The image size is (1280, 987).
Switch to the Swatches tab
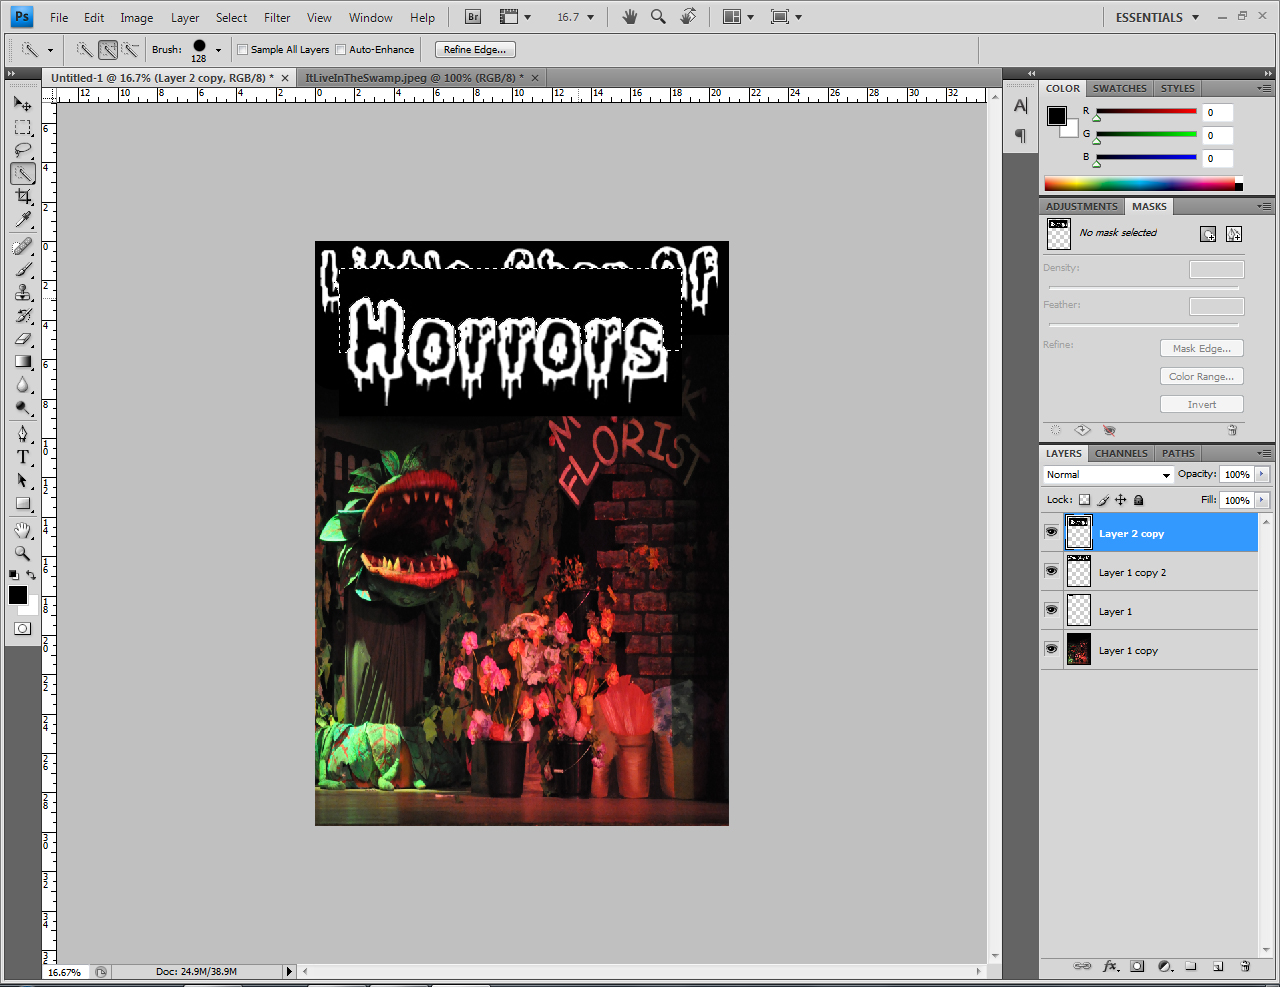tap(1119, 88)
